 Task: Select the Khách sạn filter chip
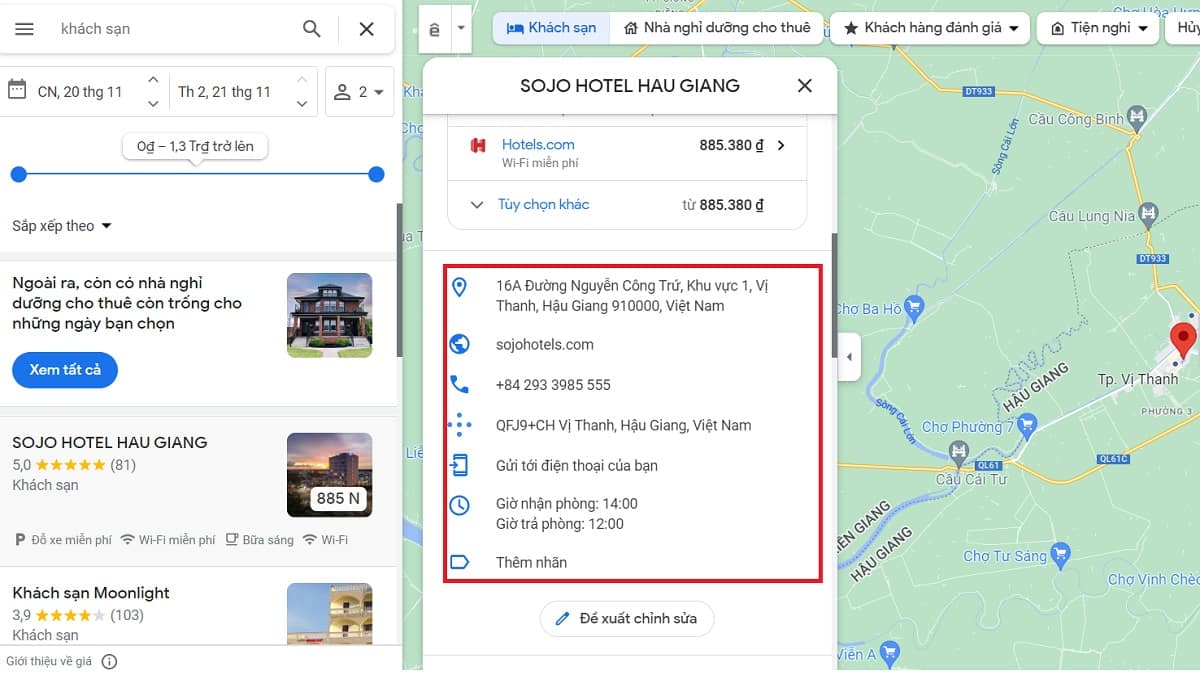pyautogui.click(x=551, y=28)
